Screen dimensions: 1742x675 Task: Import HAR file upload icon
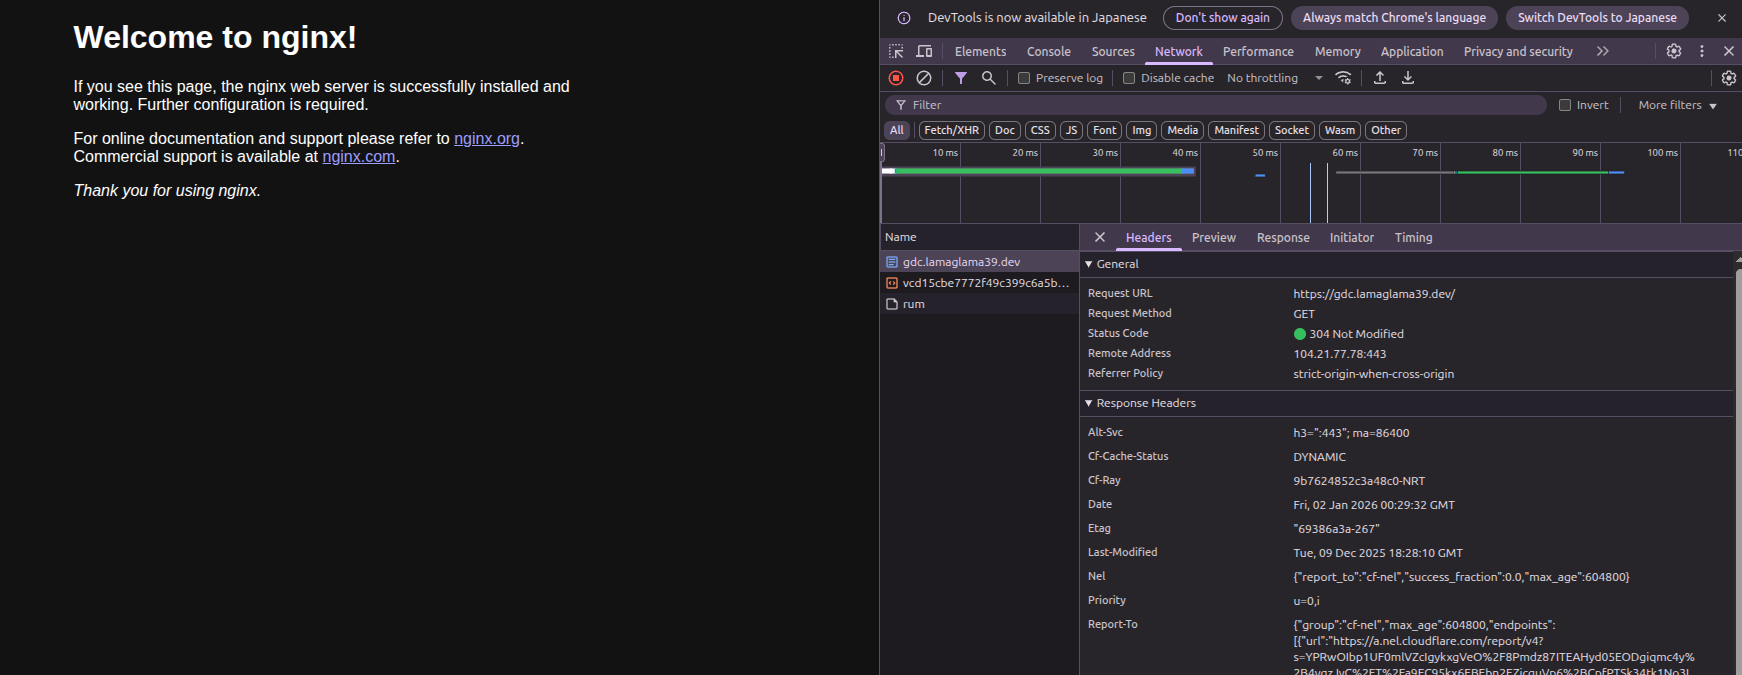click(x=1380, y=78)
